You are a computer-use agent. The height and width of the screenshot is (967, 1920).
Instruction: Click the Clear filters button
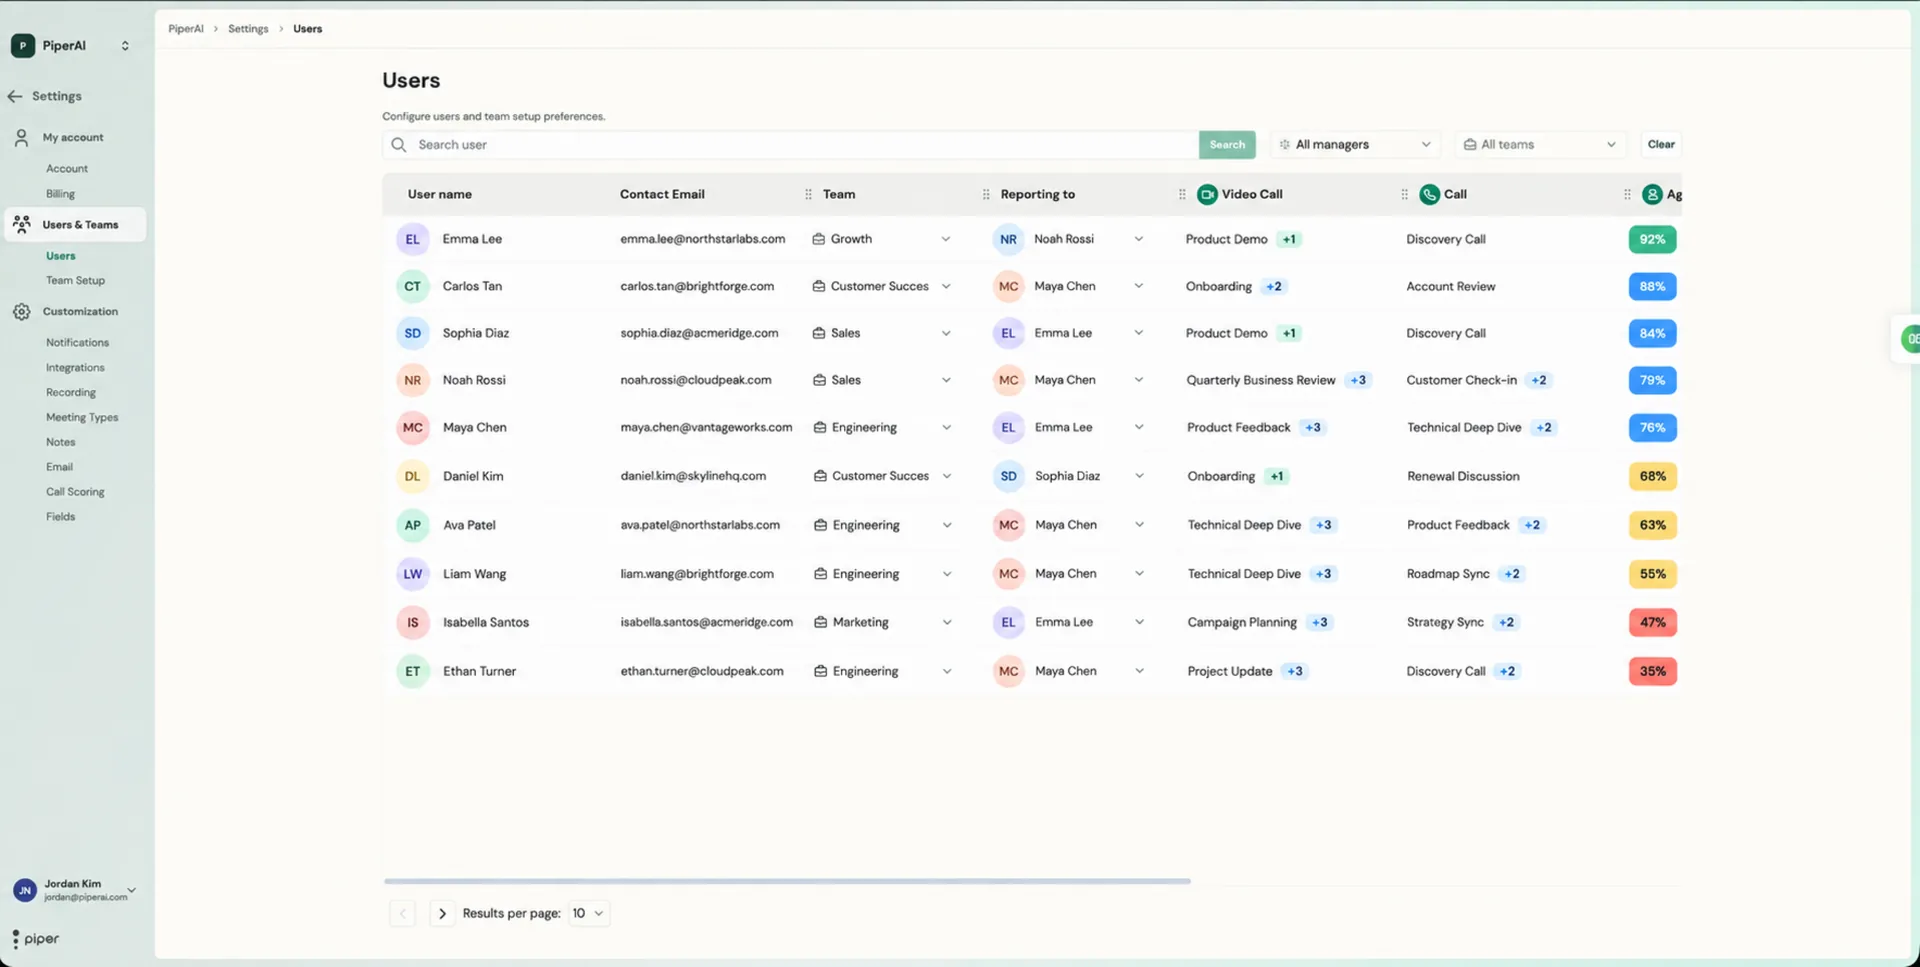point(1661,144)
